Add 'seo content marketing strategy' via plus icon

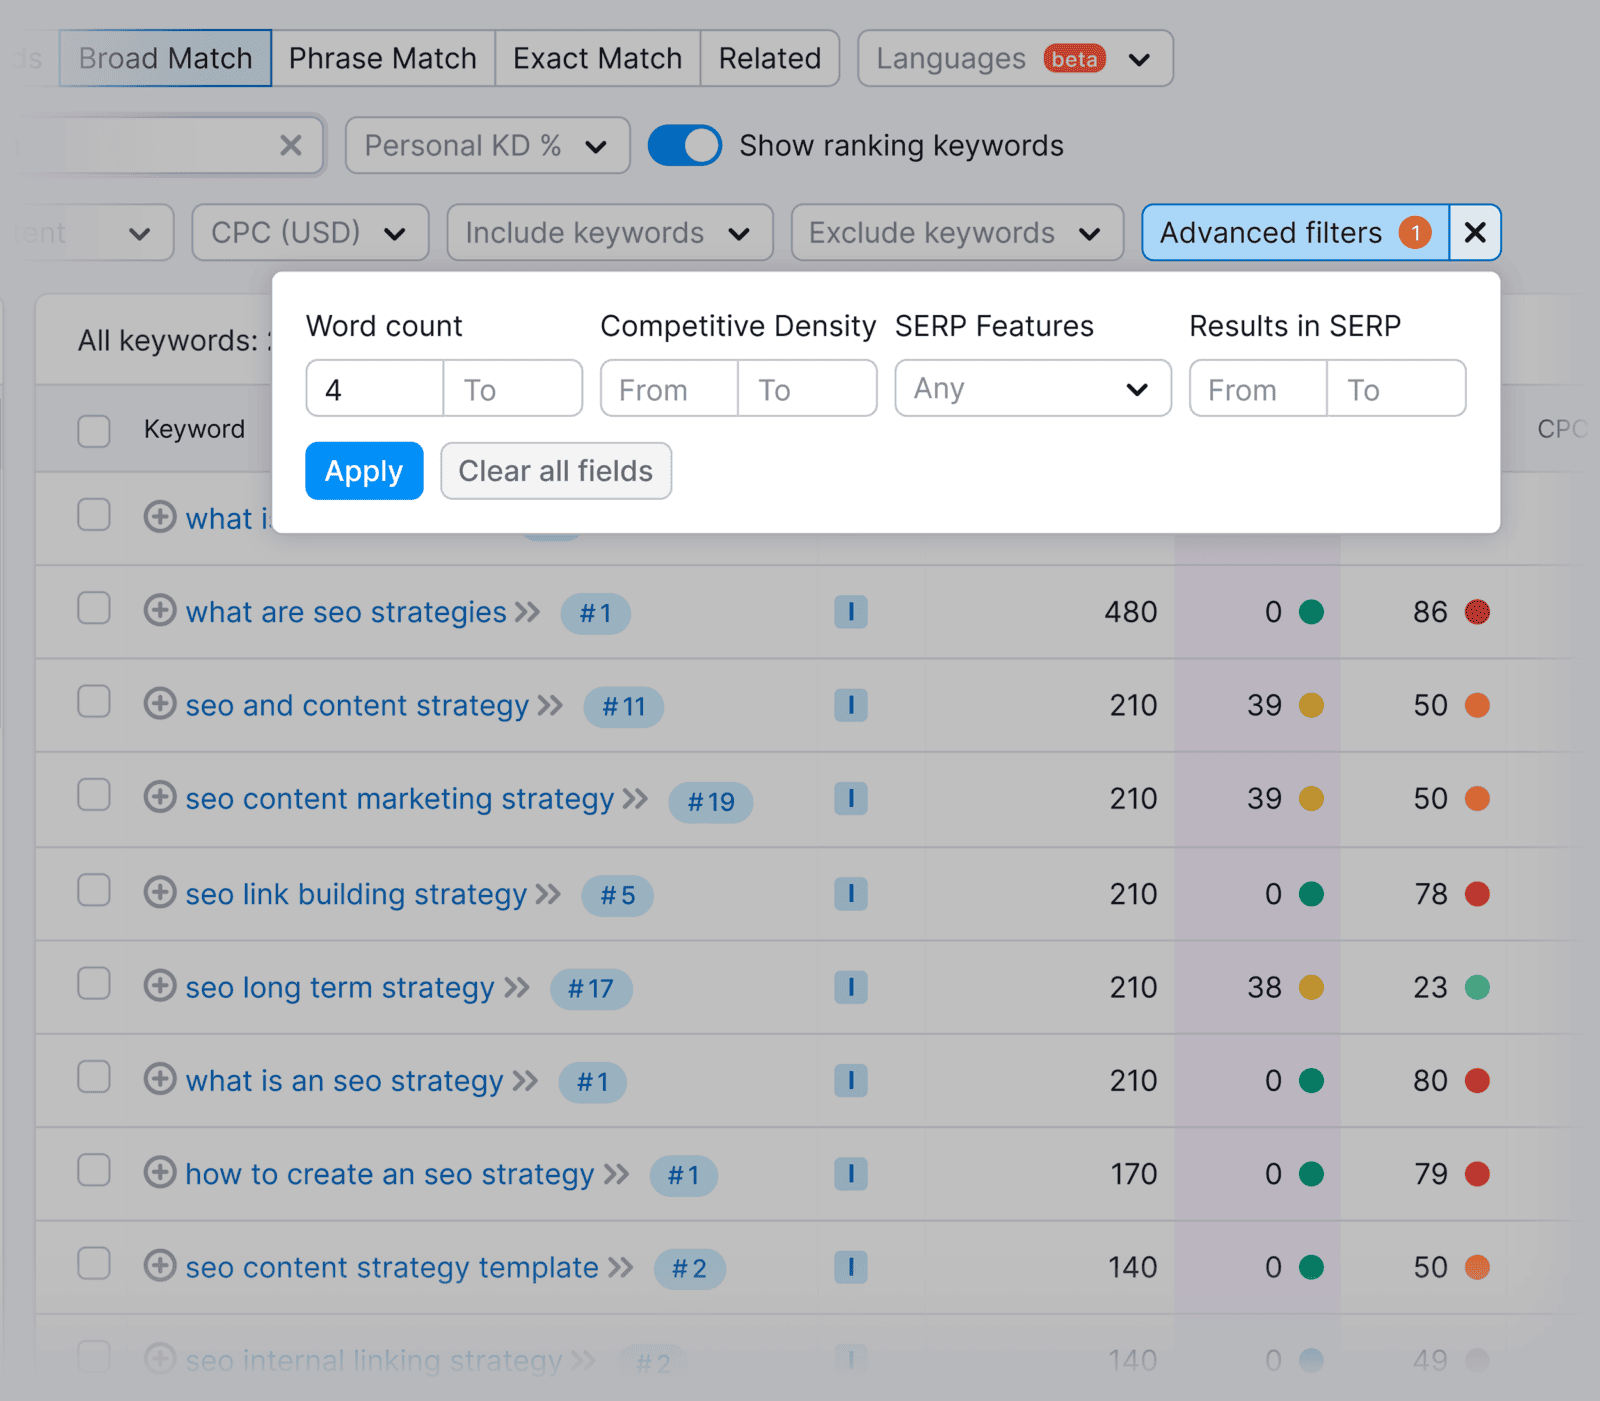[160, 797]
